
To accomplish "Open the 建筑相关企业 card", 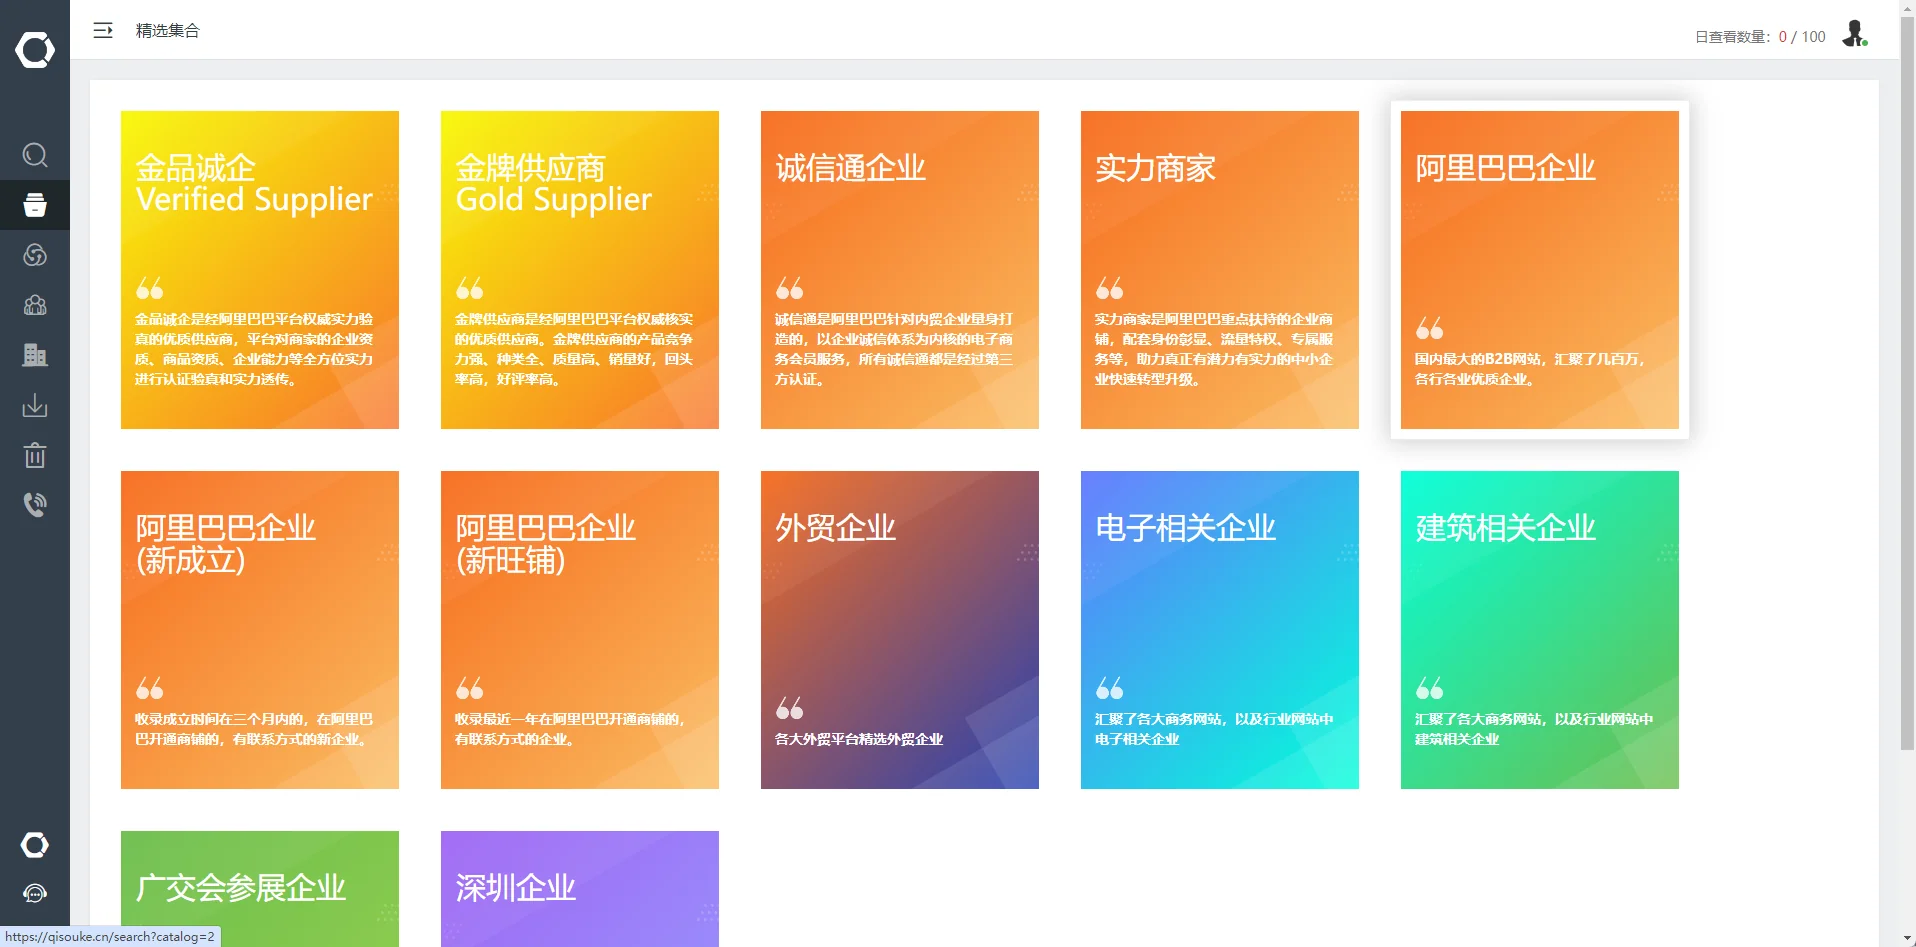I will [x=1540, y=630].
